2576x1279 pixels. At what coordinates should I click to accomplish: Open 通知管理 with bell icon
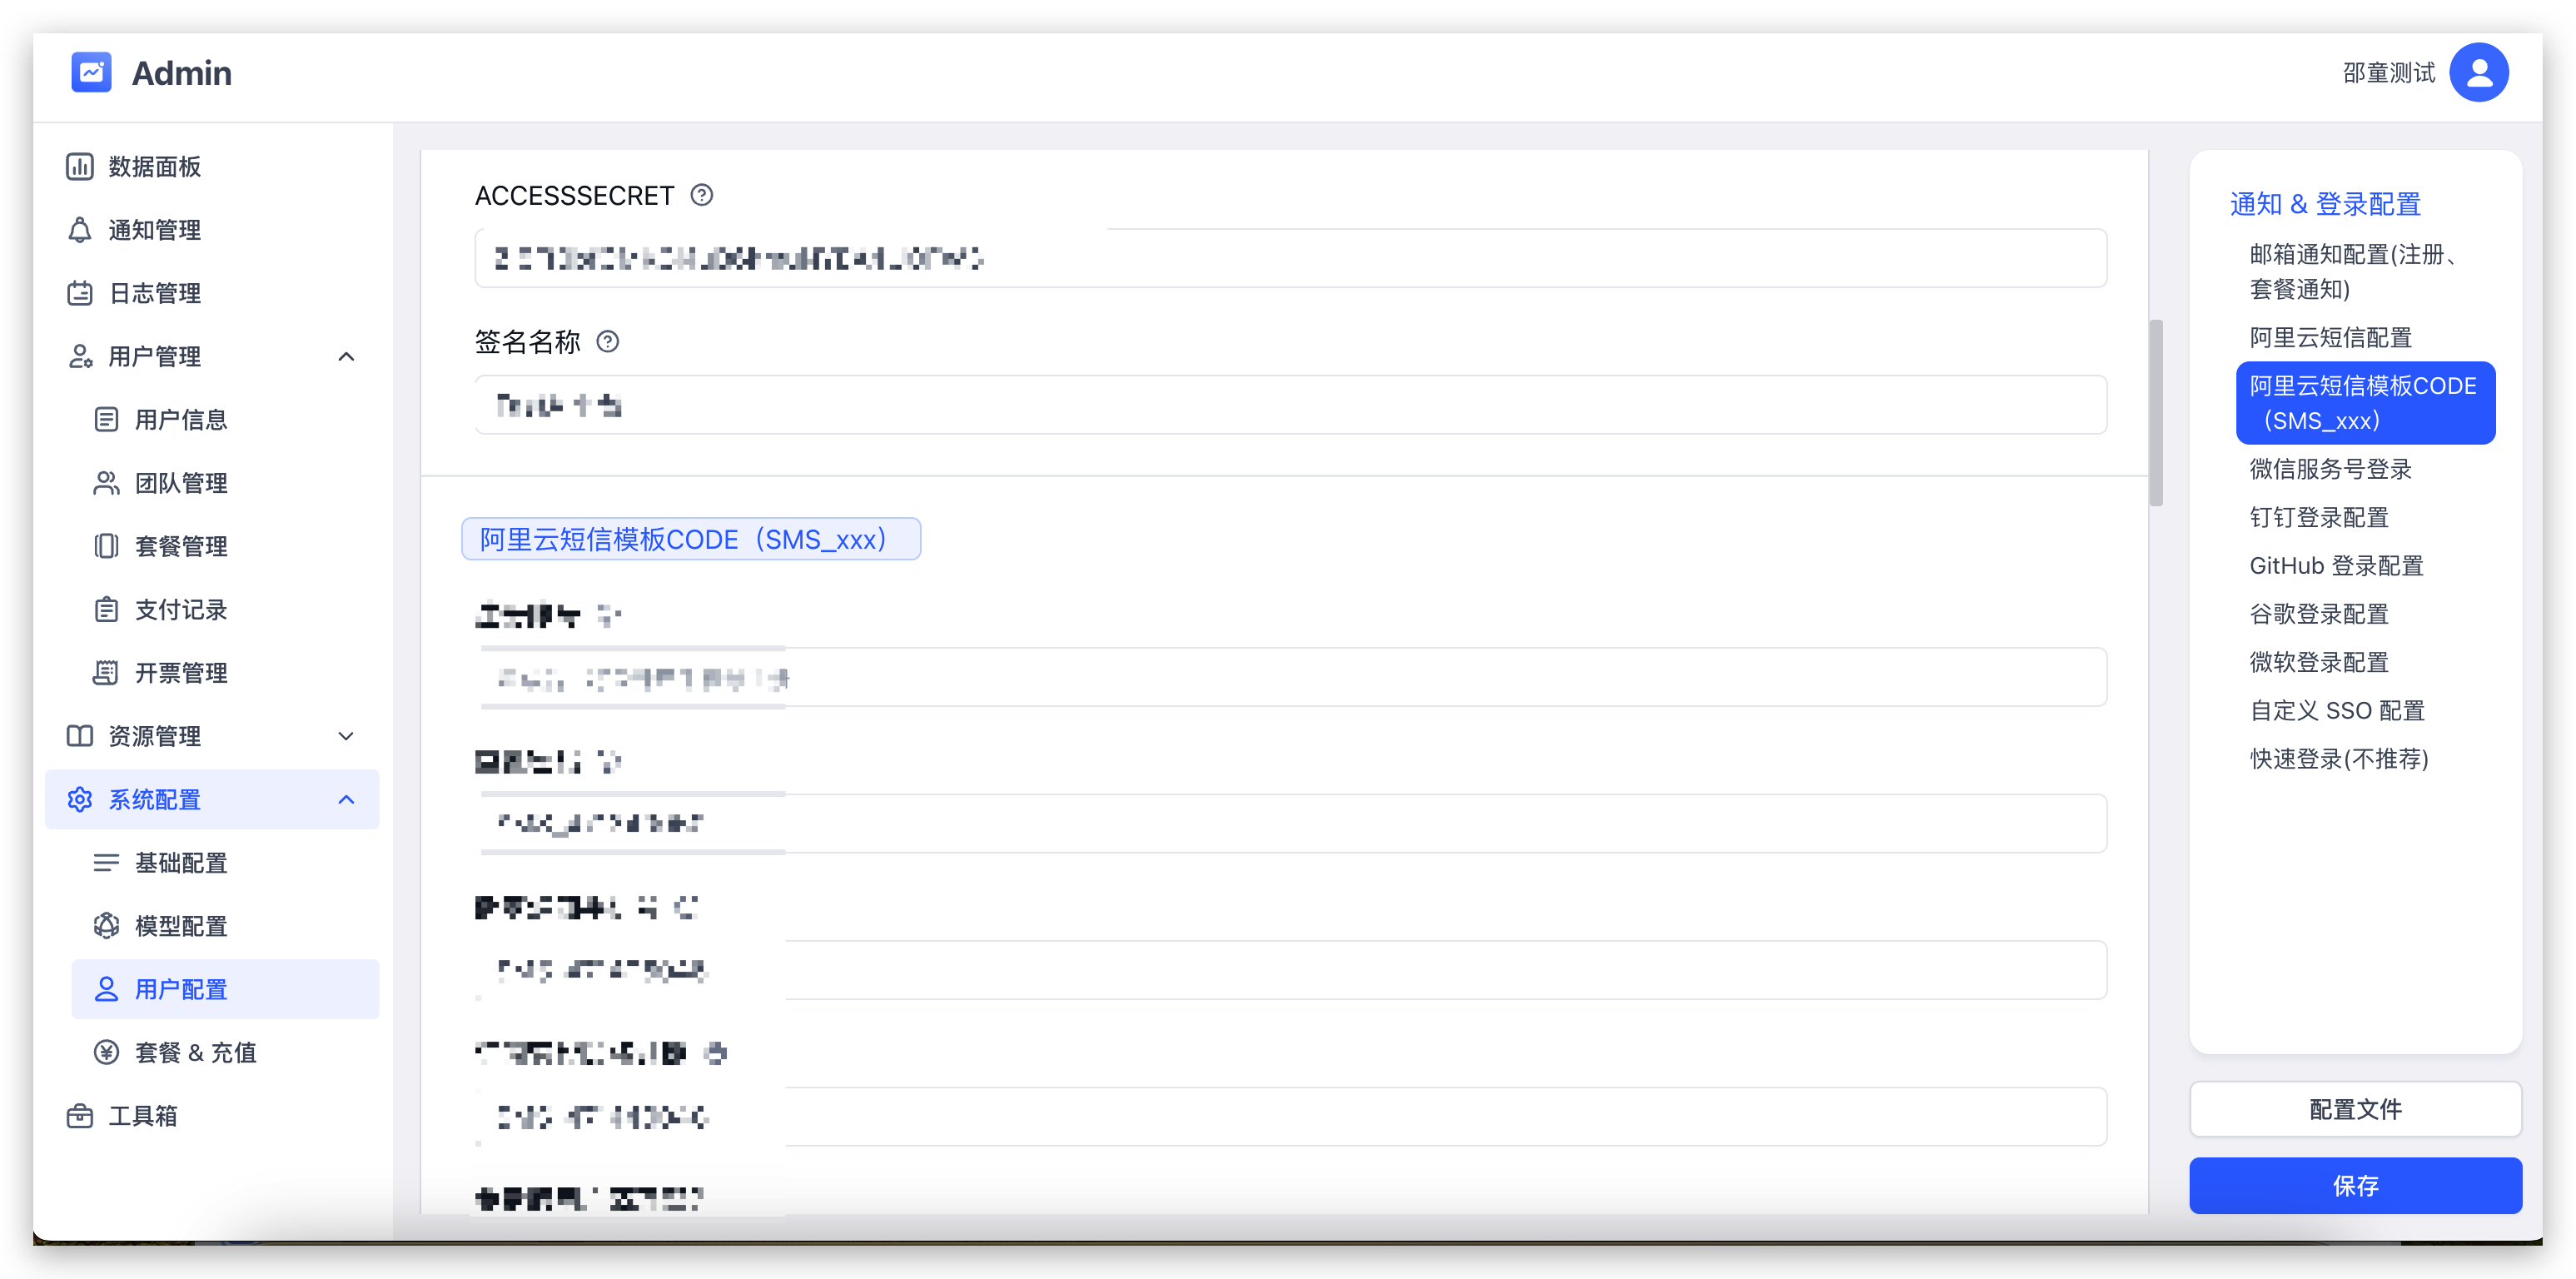pos(154,230)
